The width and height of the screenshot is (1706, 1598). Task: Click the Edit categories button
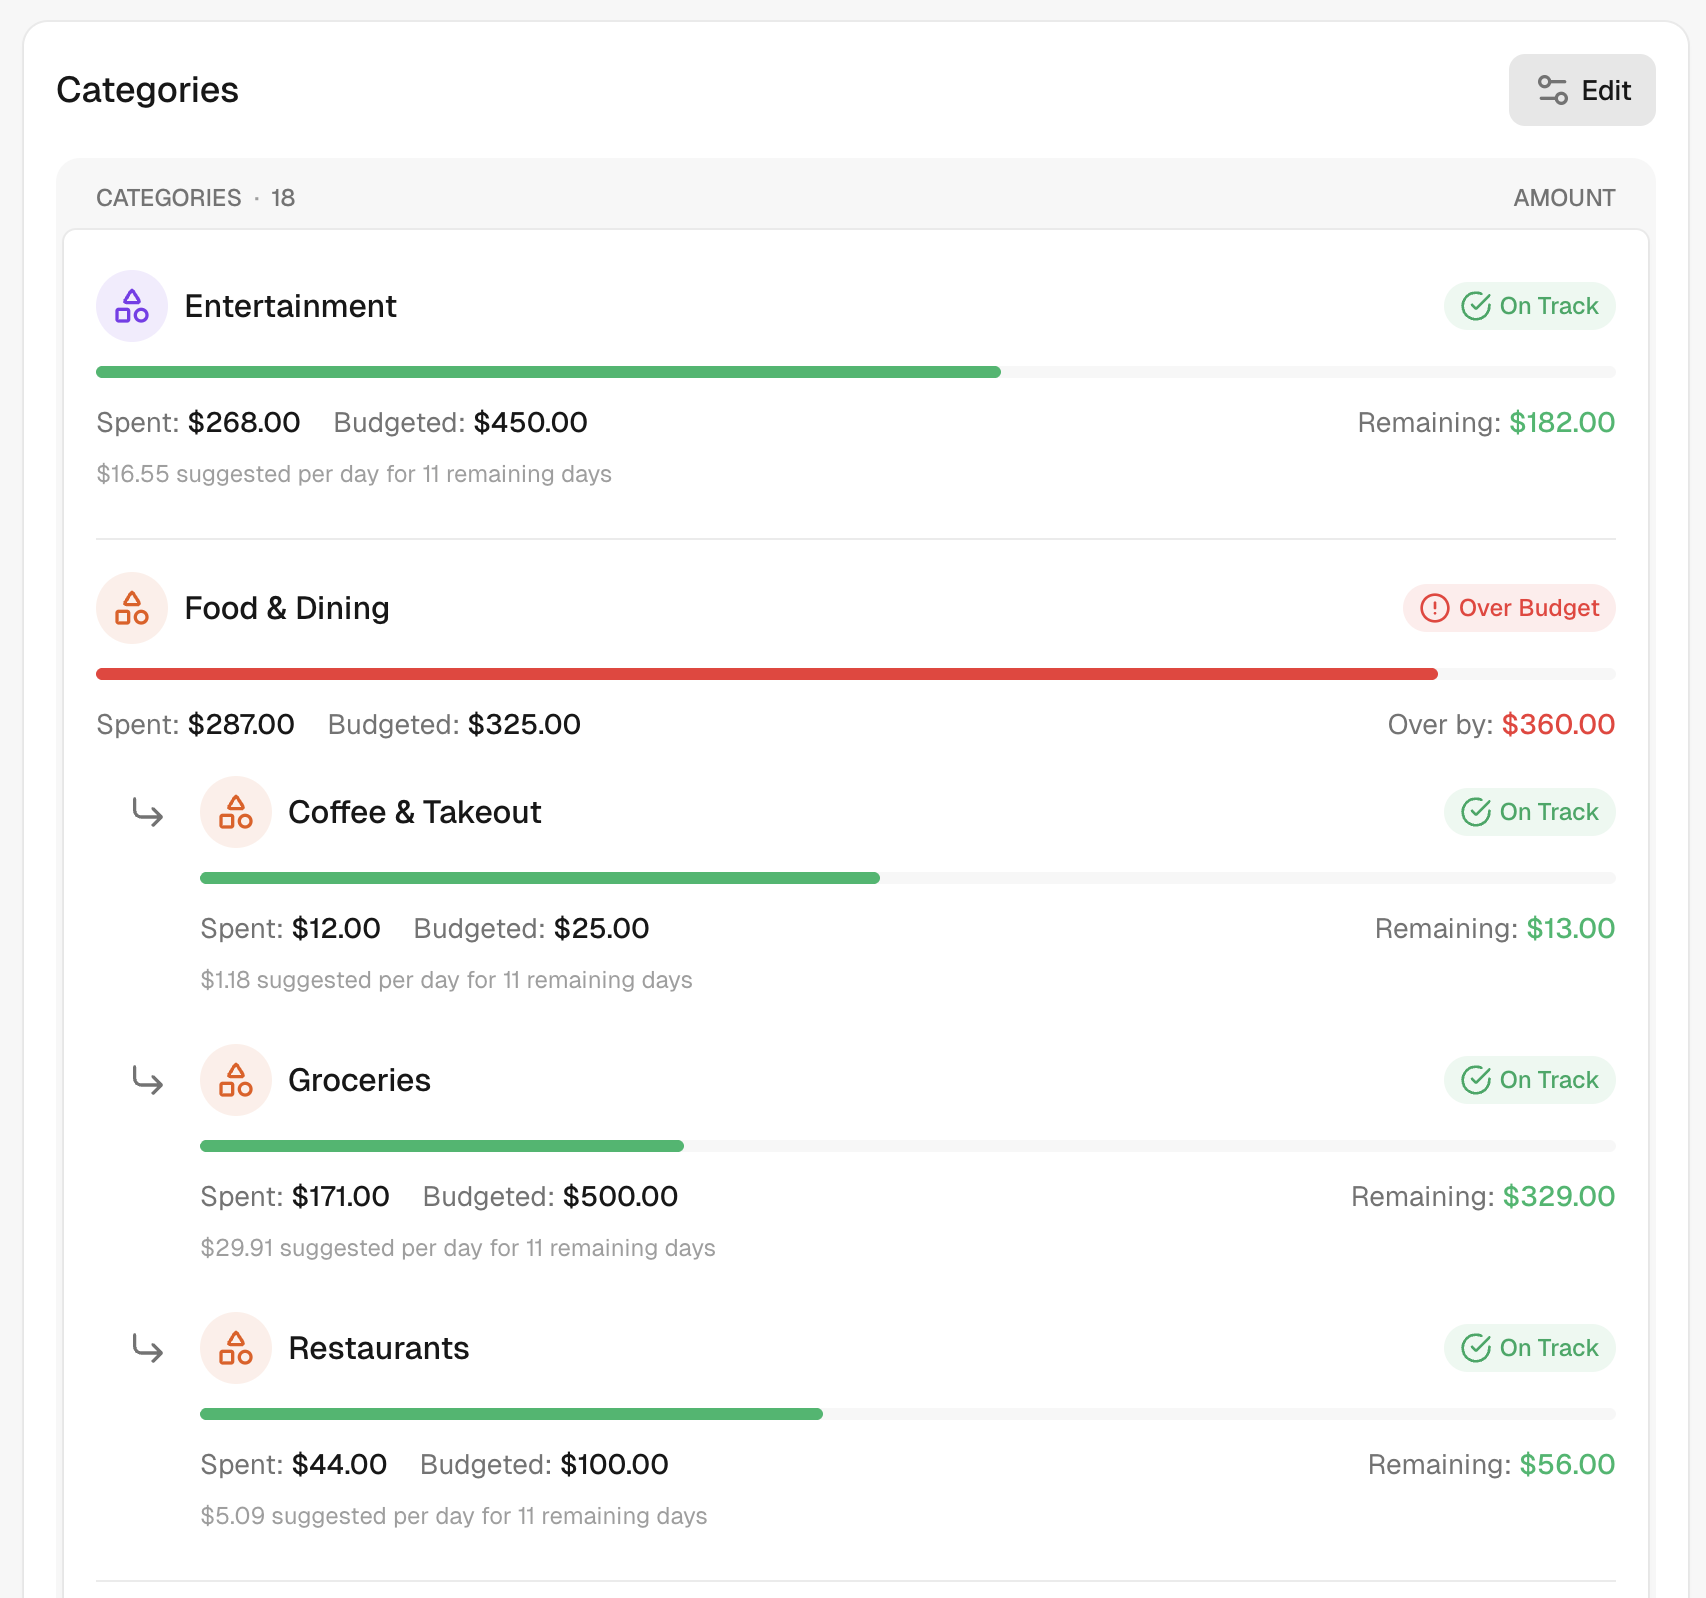click(1581, 90)
